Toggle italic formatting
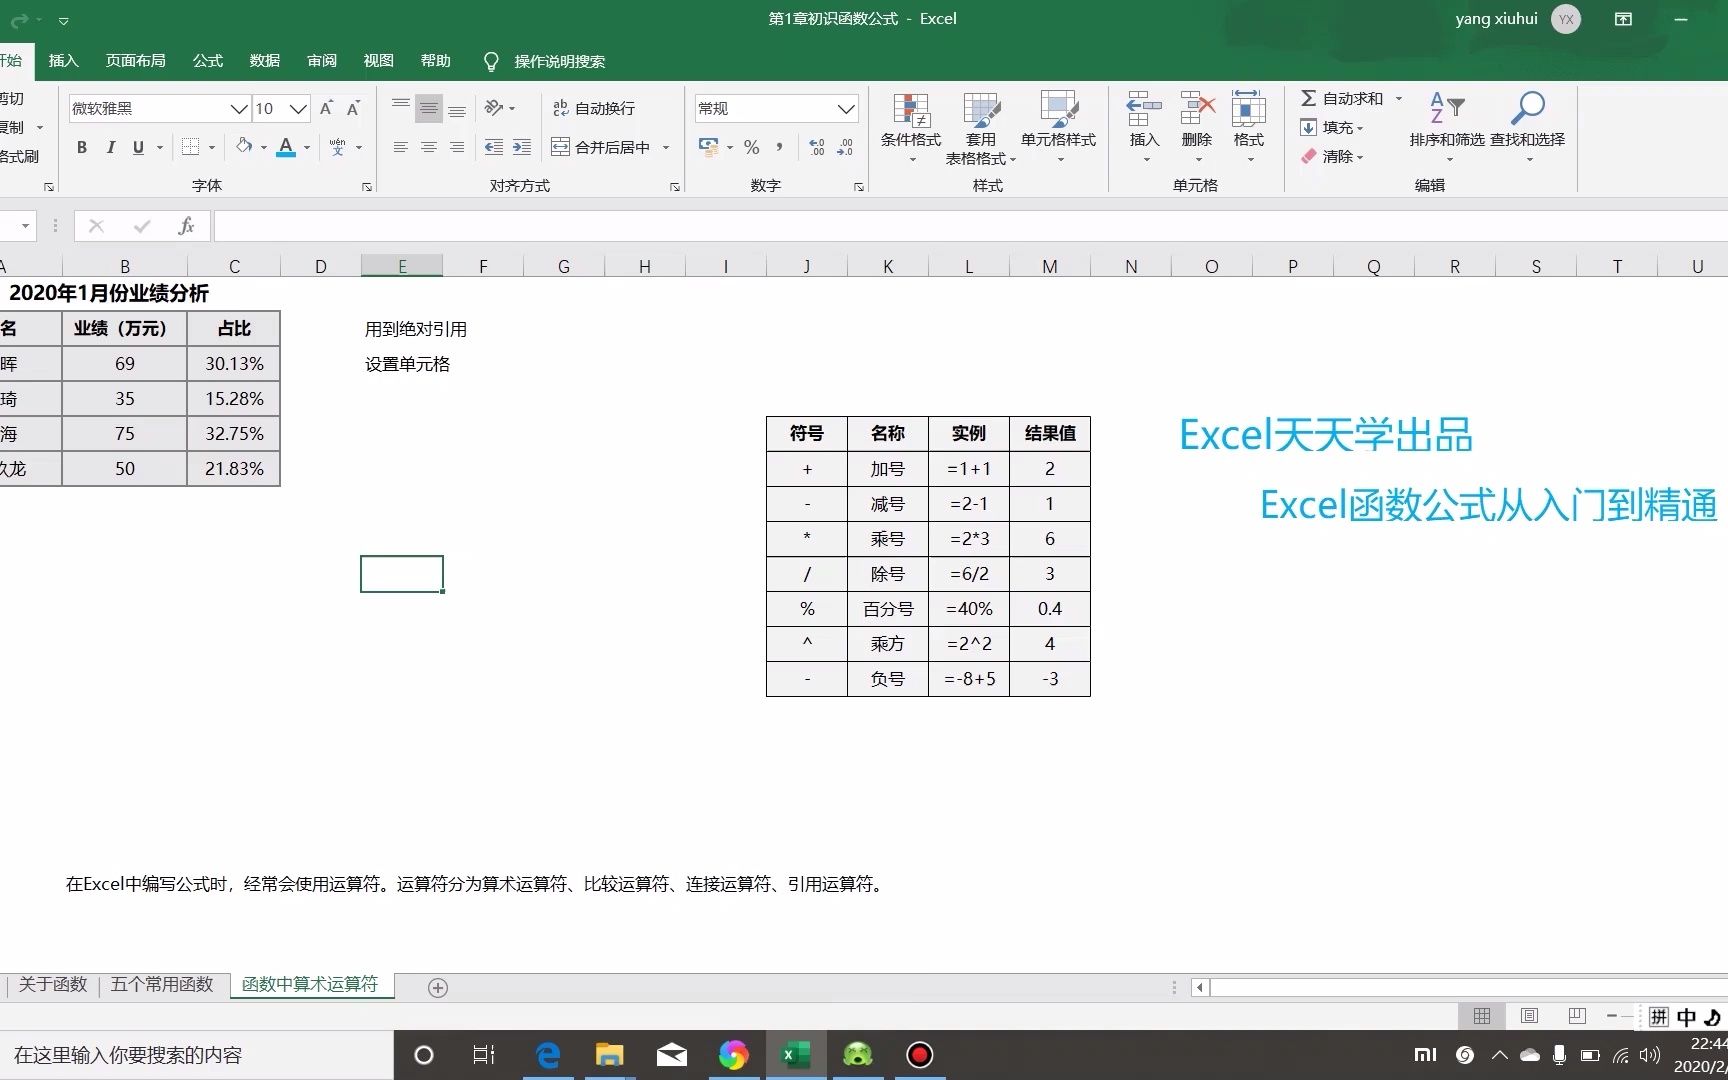This screenshot has width=1728, height=1080. pos(111,147)
